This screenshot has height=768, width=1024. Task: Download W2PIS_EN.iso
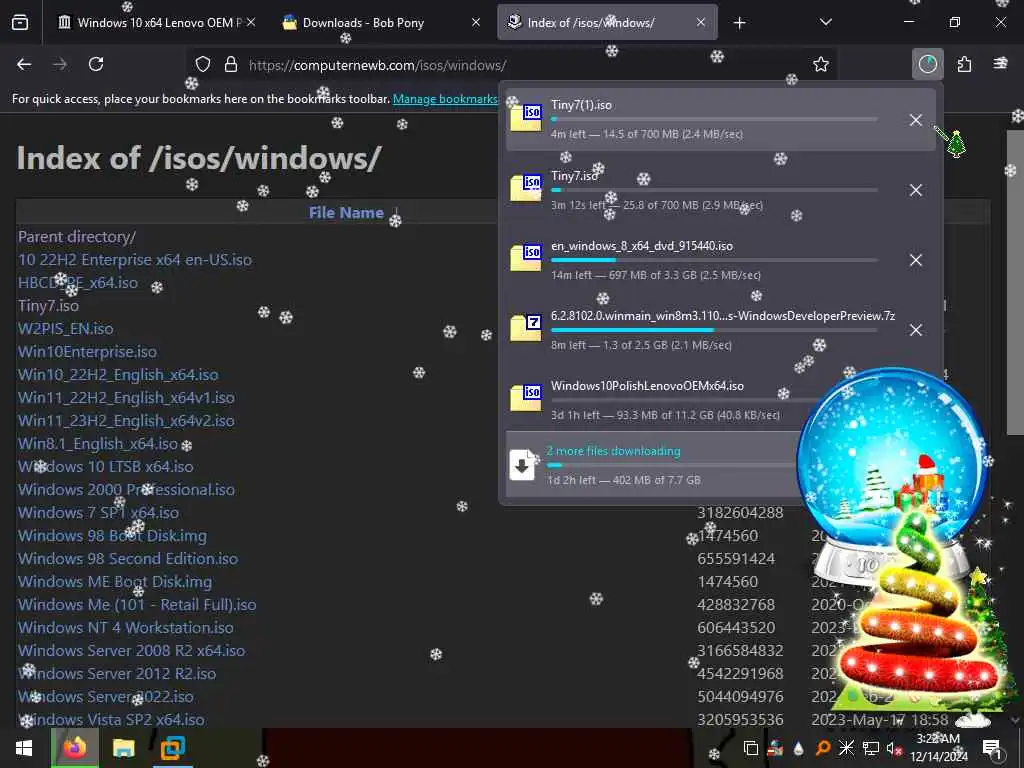65,328
